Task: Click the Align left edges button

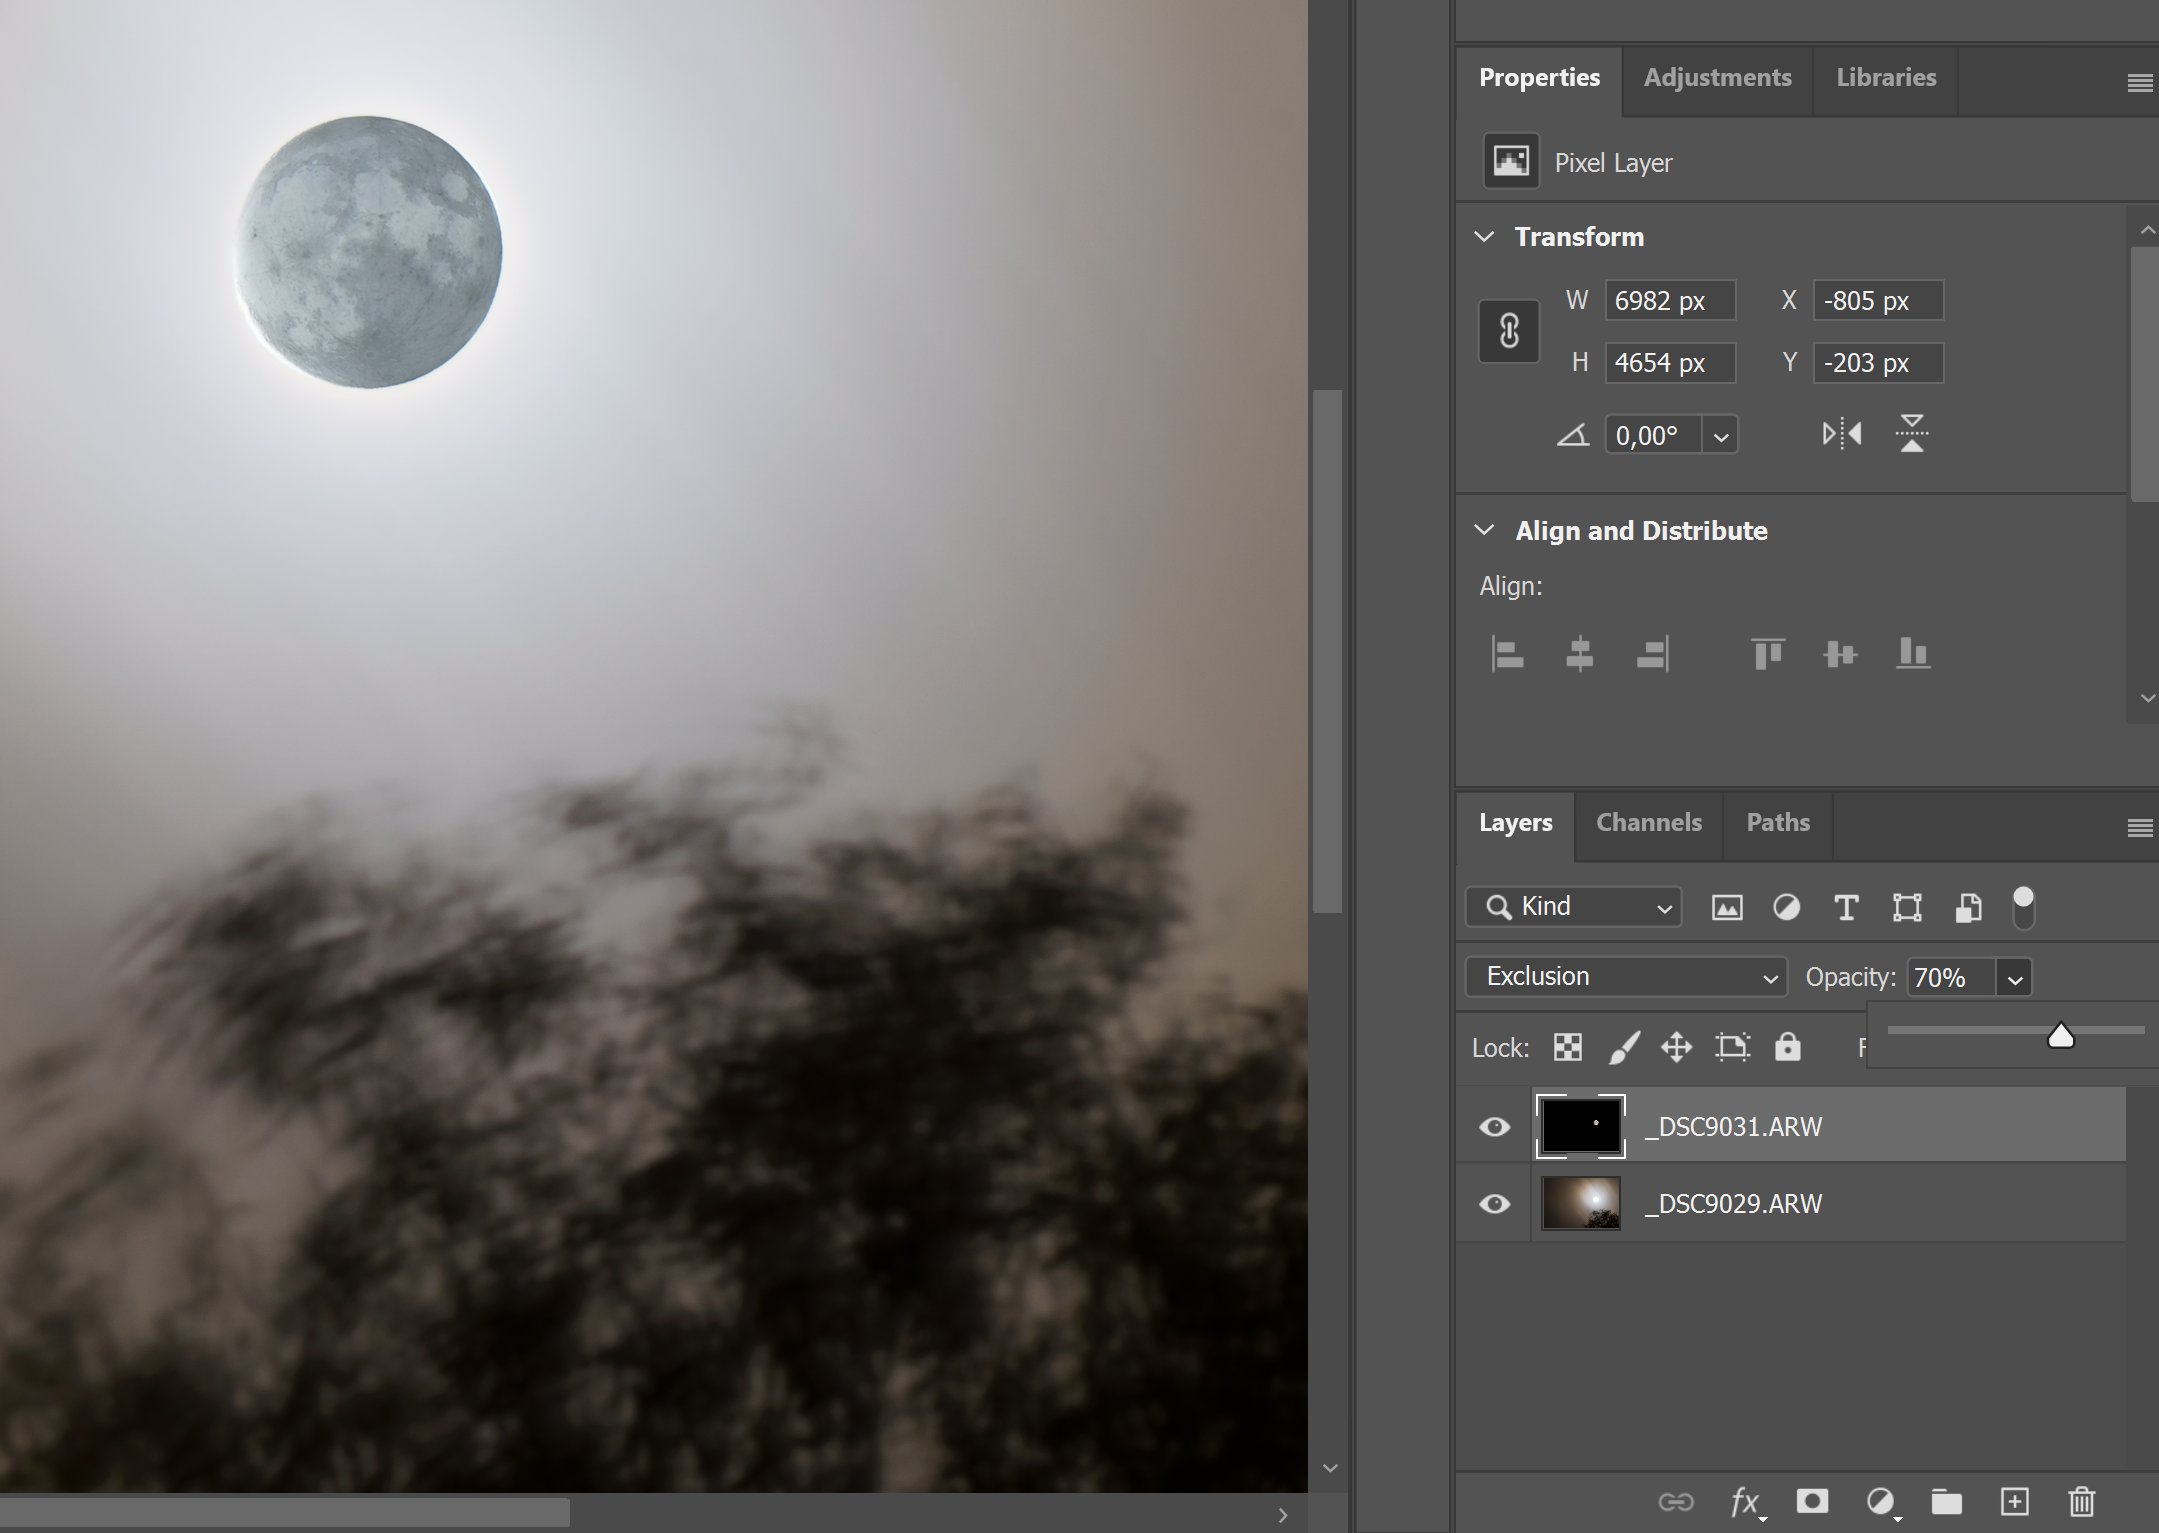Action: click(1507, 654)
